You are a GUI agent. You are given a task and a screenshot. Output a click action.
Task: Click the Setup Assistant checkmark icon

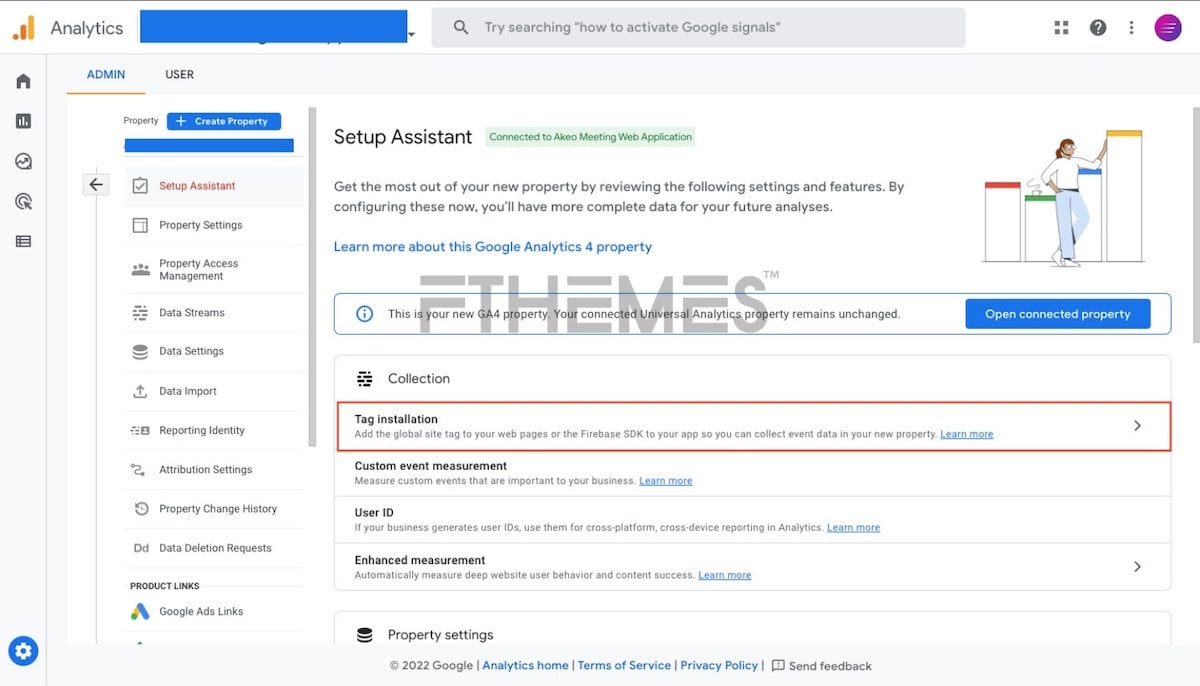click(x=140, y=186)
